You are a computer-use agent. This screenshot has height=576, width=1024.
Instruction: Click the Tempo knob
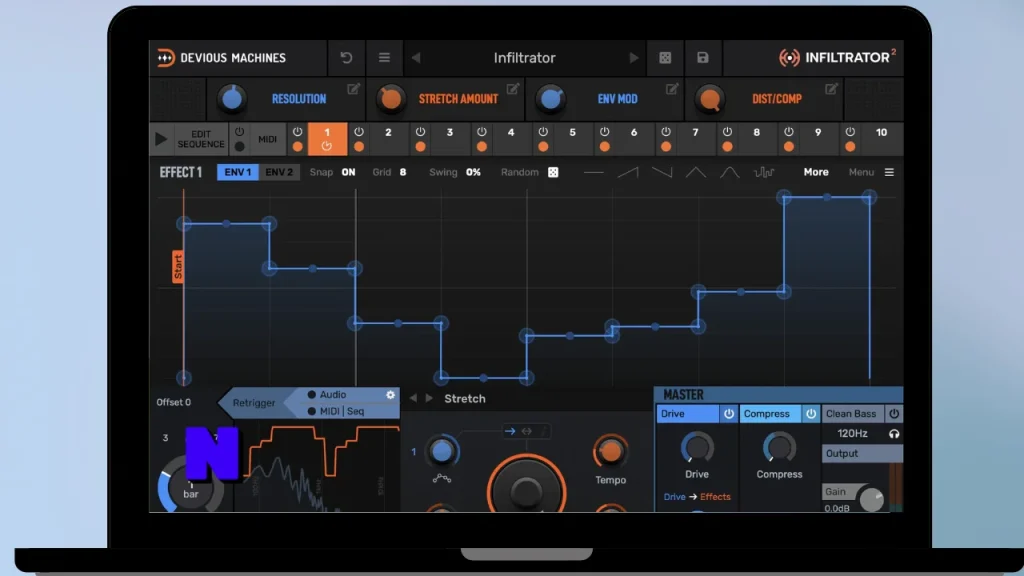(610, 451)
